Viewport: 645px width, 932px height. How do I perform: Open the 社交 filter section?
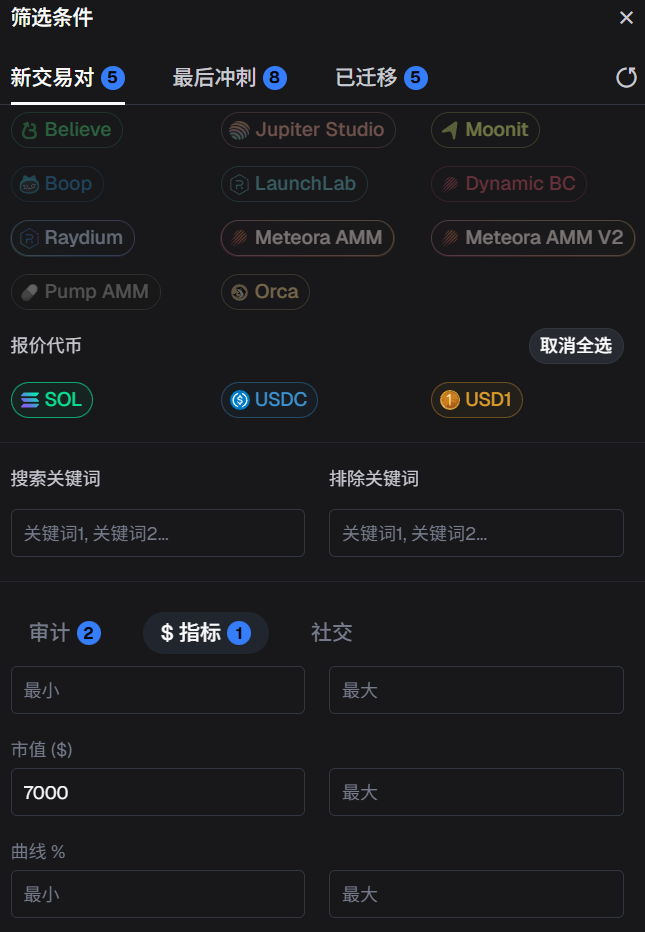coord(331,633)
